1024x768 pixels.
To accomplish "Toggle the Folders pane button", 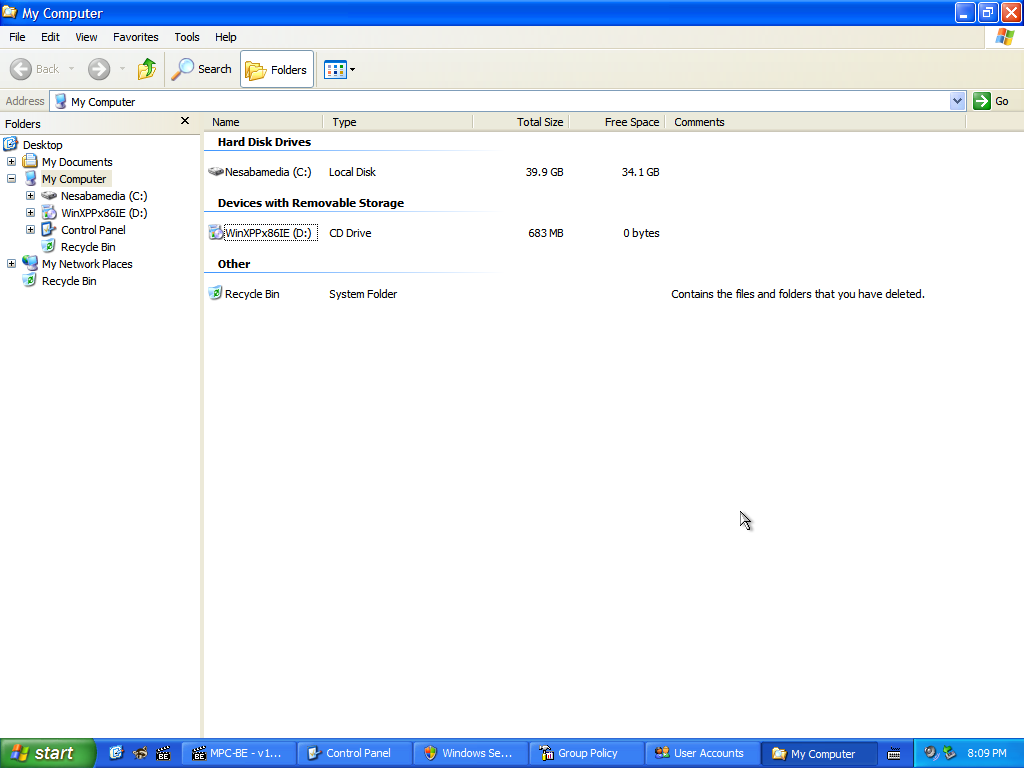I will click(277, 70).
